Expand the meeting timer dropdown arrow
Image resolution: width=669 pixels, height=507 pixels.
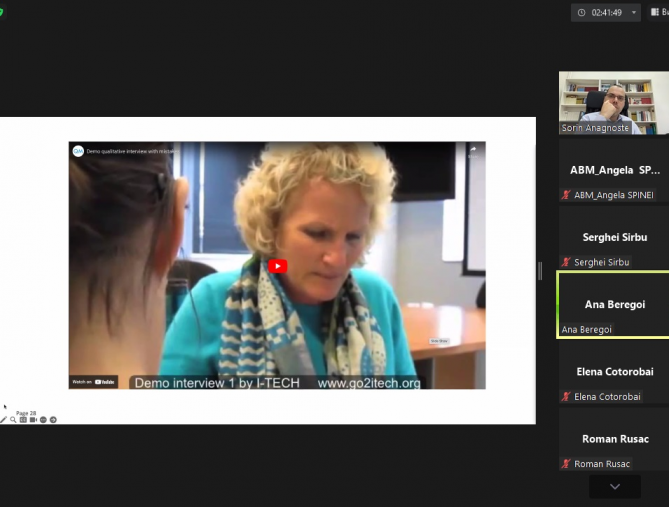632,13
